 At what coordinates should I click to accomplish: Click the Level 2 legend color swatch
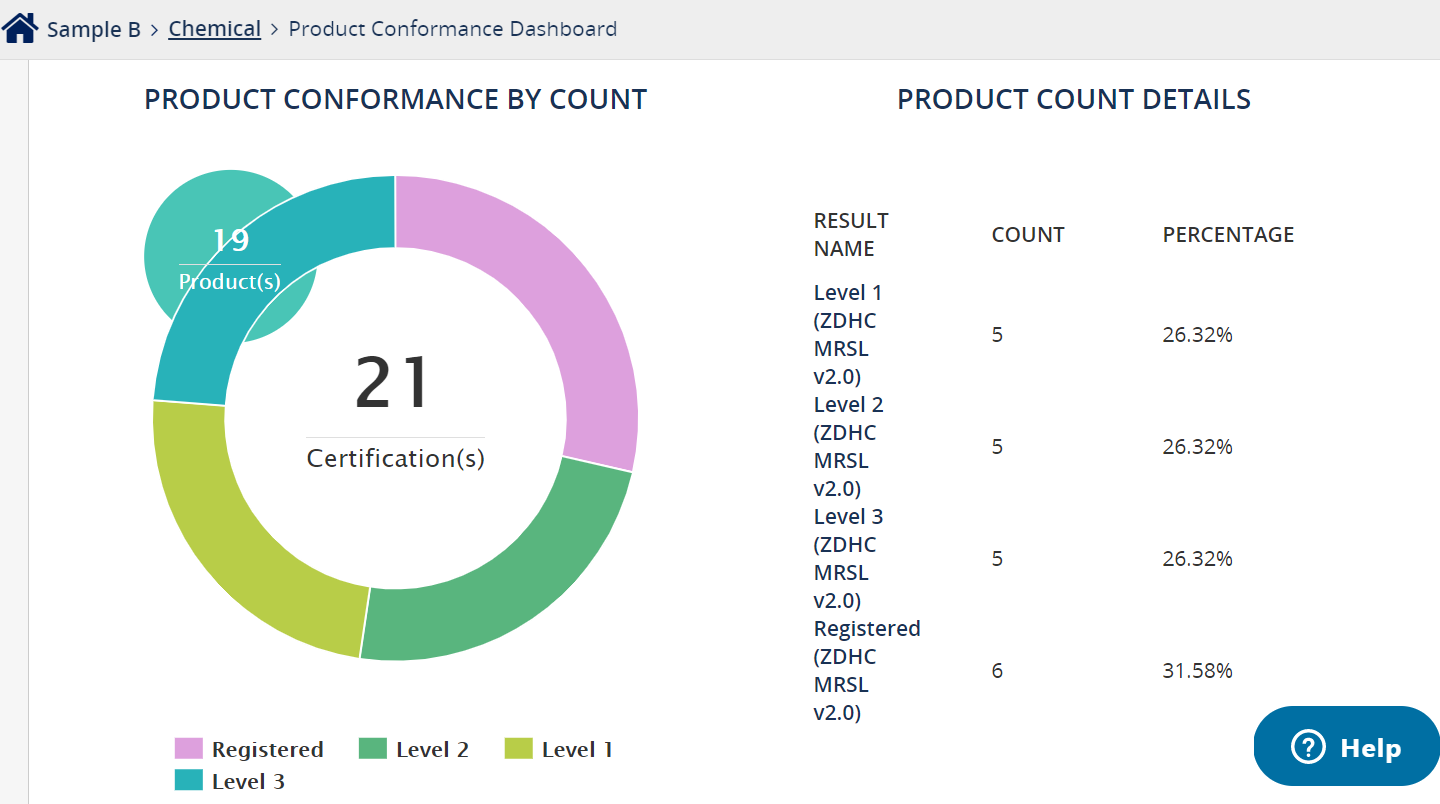373,749
